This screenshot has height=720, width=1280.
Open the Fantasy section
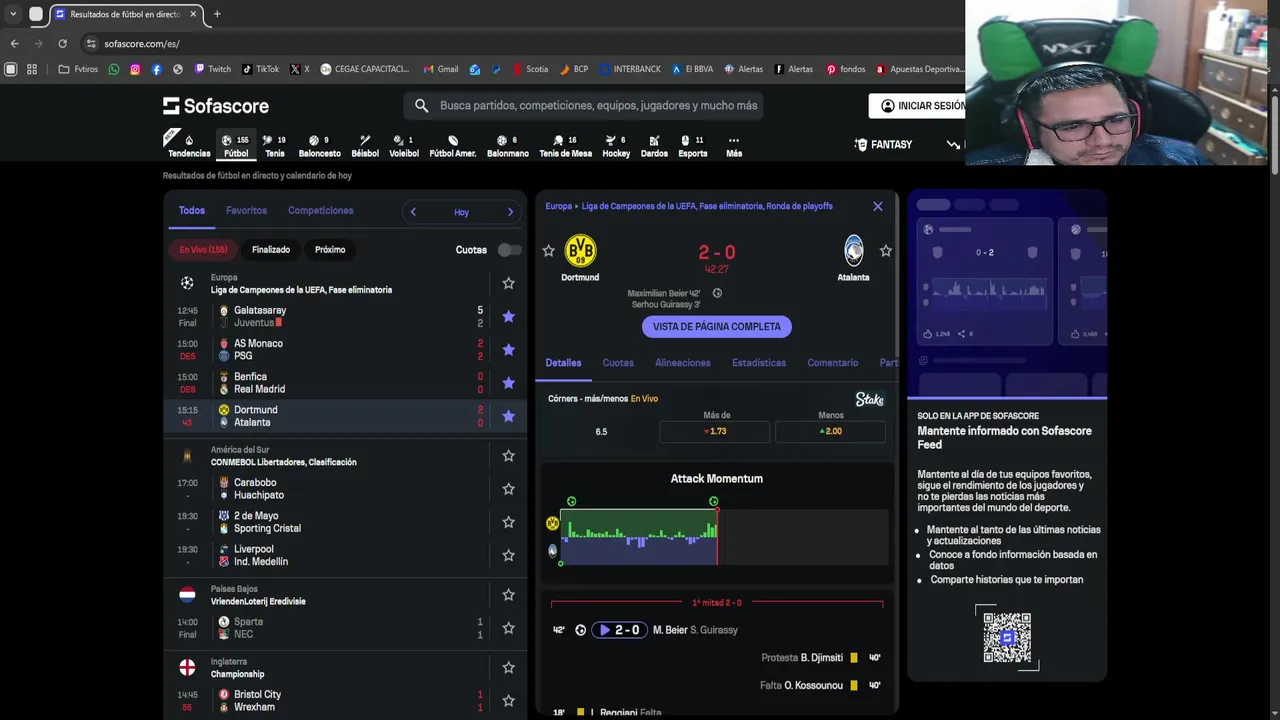[883, 145]
